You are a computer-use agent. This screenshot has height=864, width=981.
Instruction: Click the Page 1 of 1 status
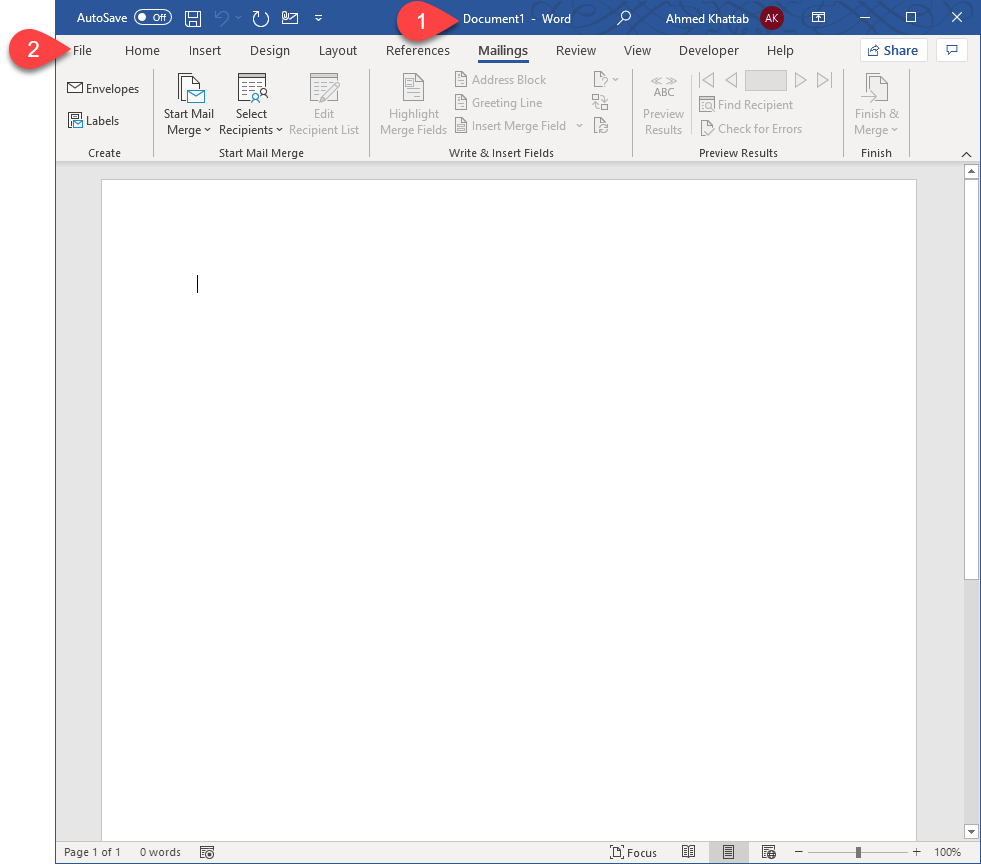click(92, 852)
